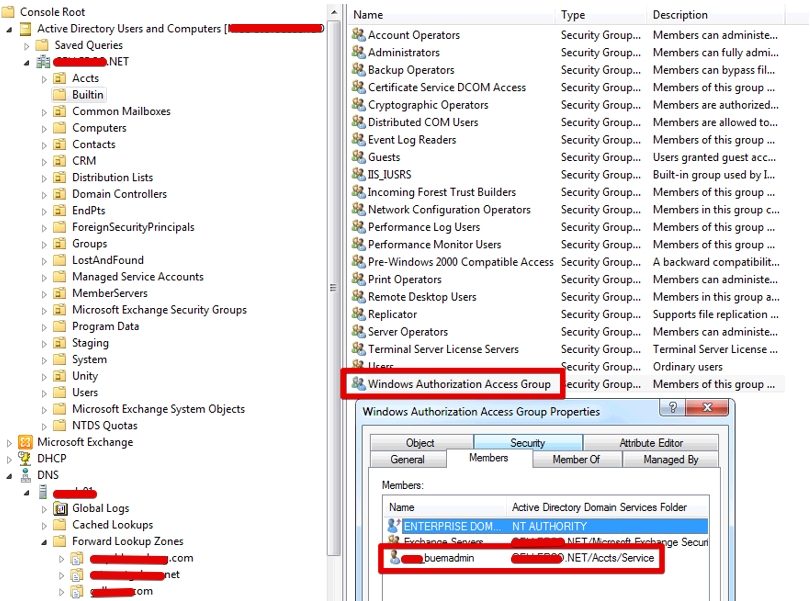Select the Administrators security group icon

pos(359,52)
